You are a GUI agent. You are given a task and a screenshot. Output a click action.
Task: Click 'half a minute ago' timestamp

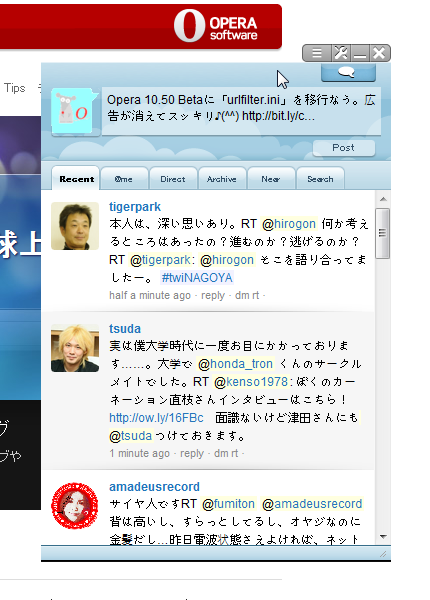point(150,295)
